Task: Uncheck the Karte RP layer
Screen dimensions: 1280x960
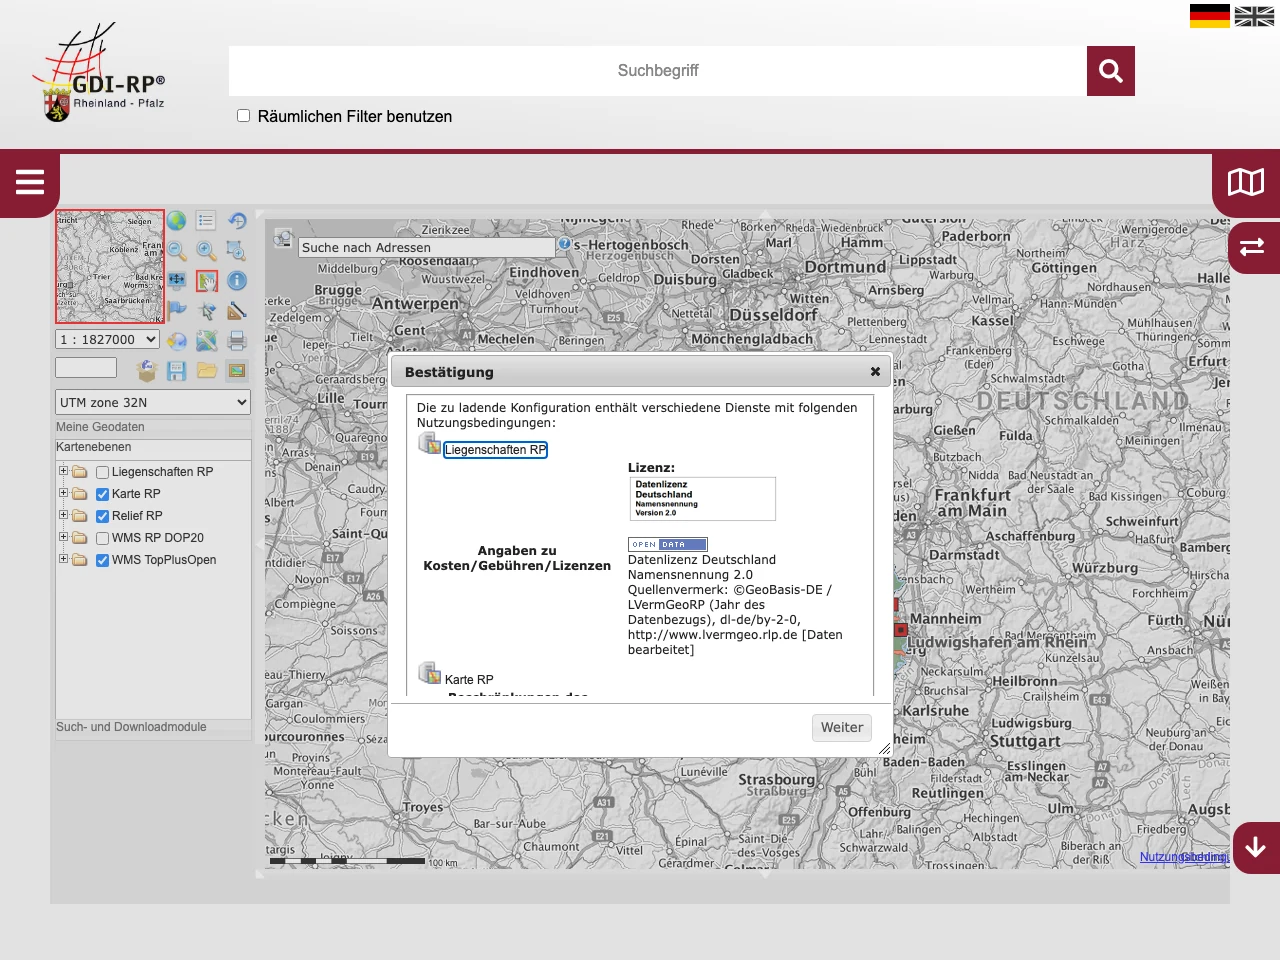Action: 102,494
